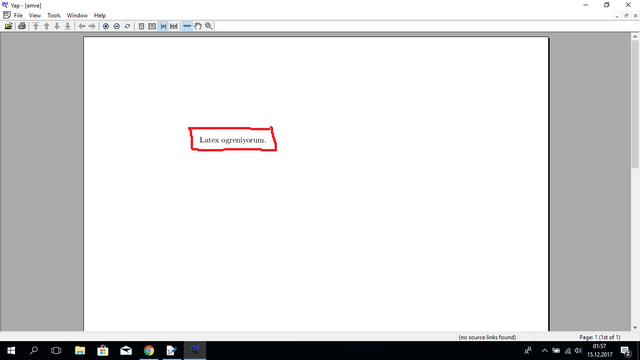Switch to single page view icon

(x=141, y=26)
